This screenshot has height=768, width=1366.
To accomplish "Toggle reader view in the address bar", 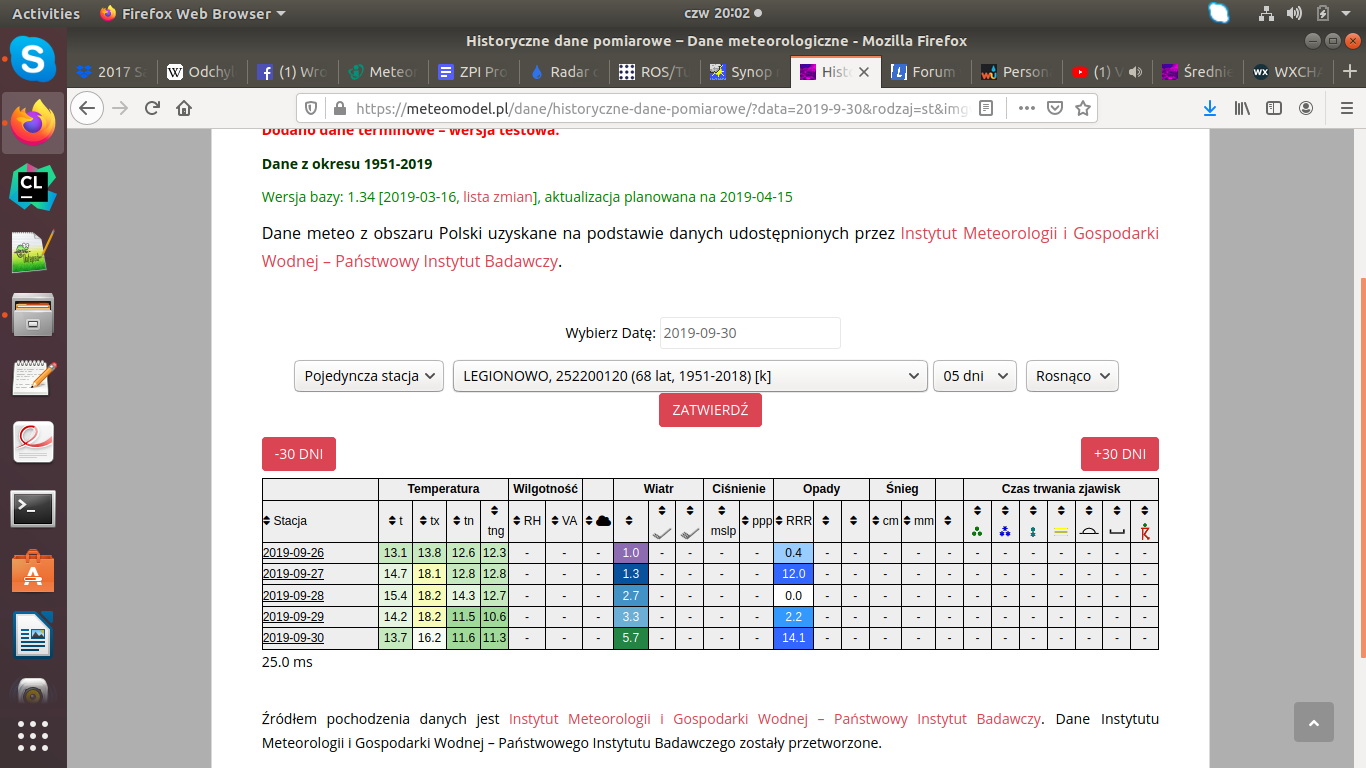I will point(987,108).
